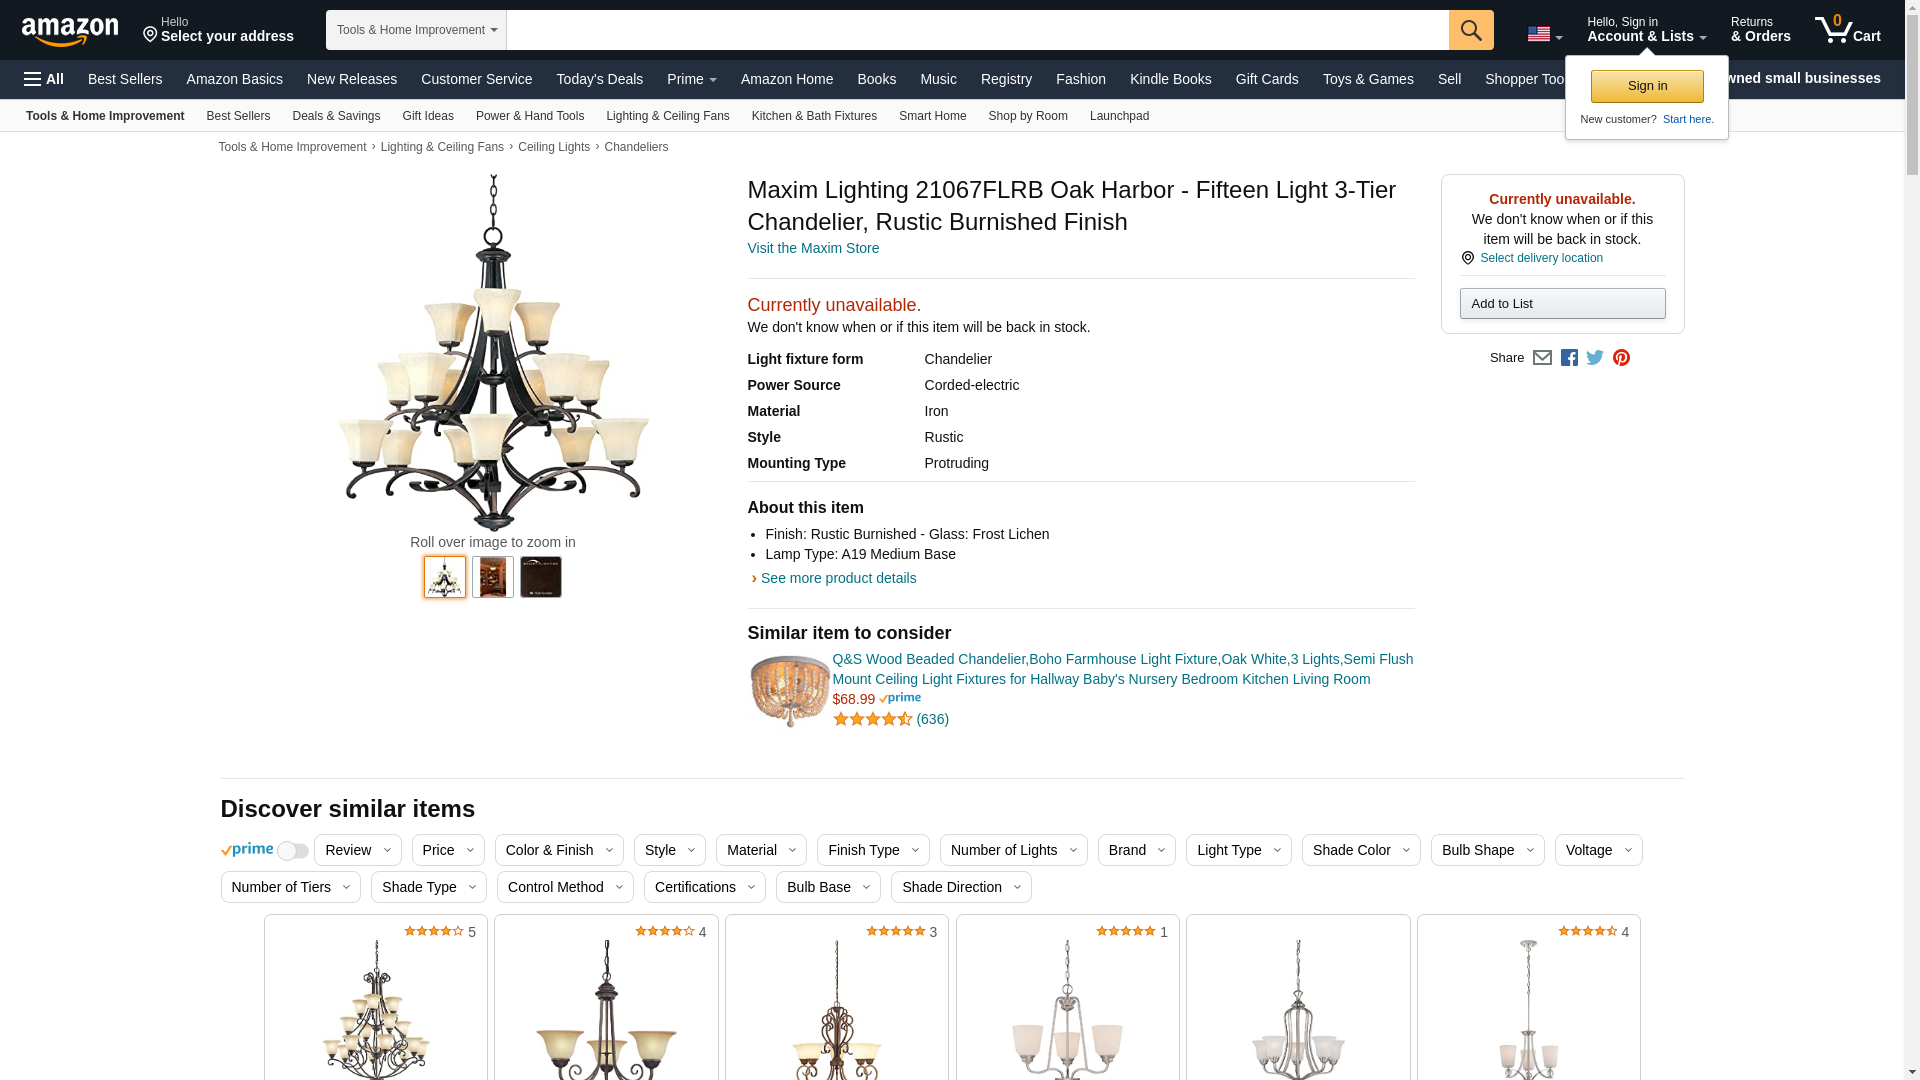The height and width of the screenshot is (1080, 1920).
Task: Share via email envelope icon
Action: [x=1542, y=358]
